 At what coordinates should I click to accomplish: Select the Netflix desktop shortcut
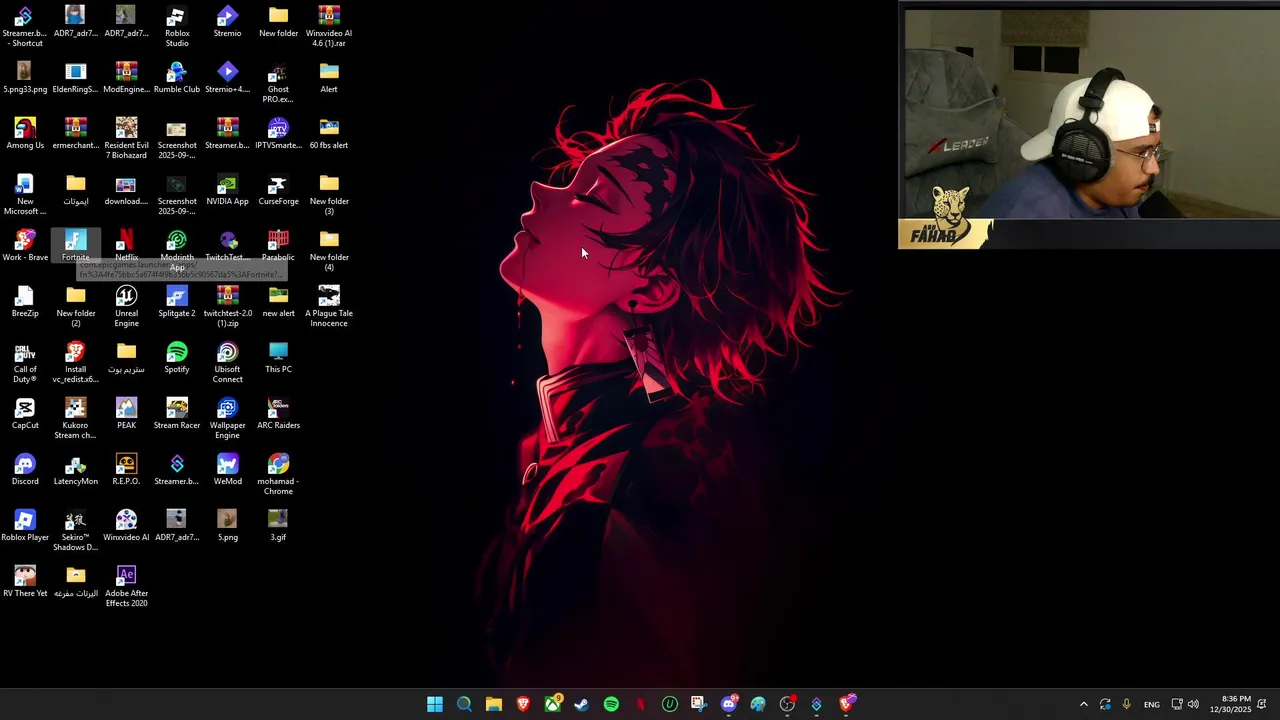(126, 246)
